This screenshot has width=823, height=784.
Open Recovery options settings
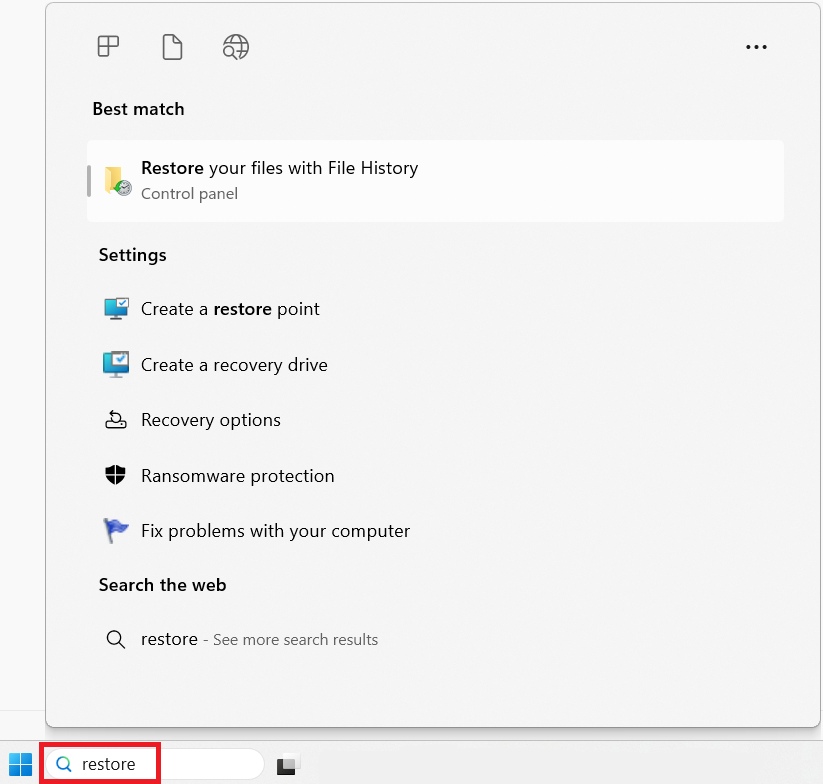211,419
